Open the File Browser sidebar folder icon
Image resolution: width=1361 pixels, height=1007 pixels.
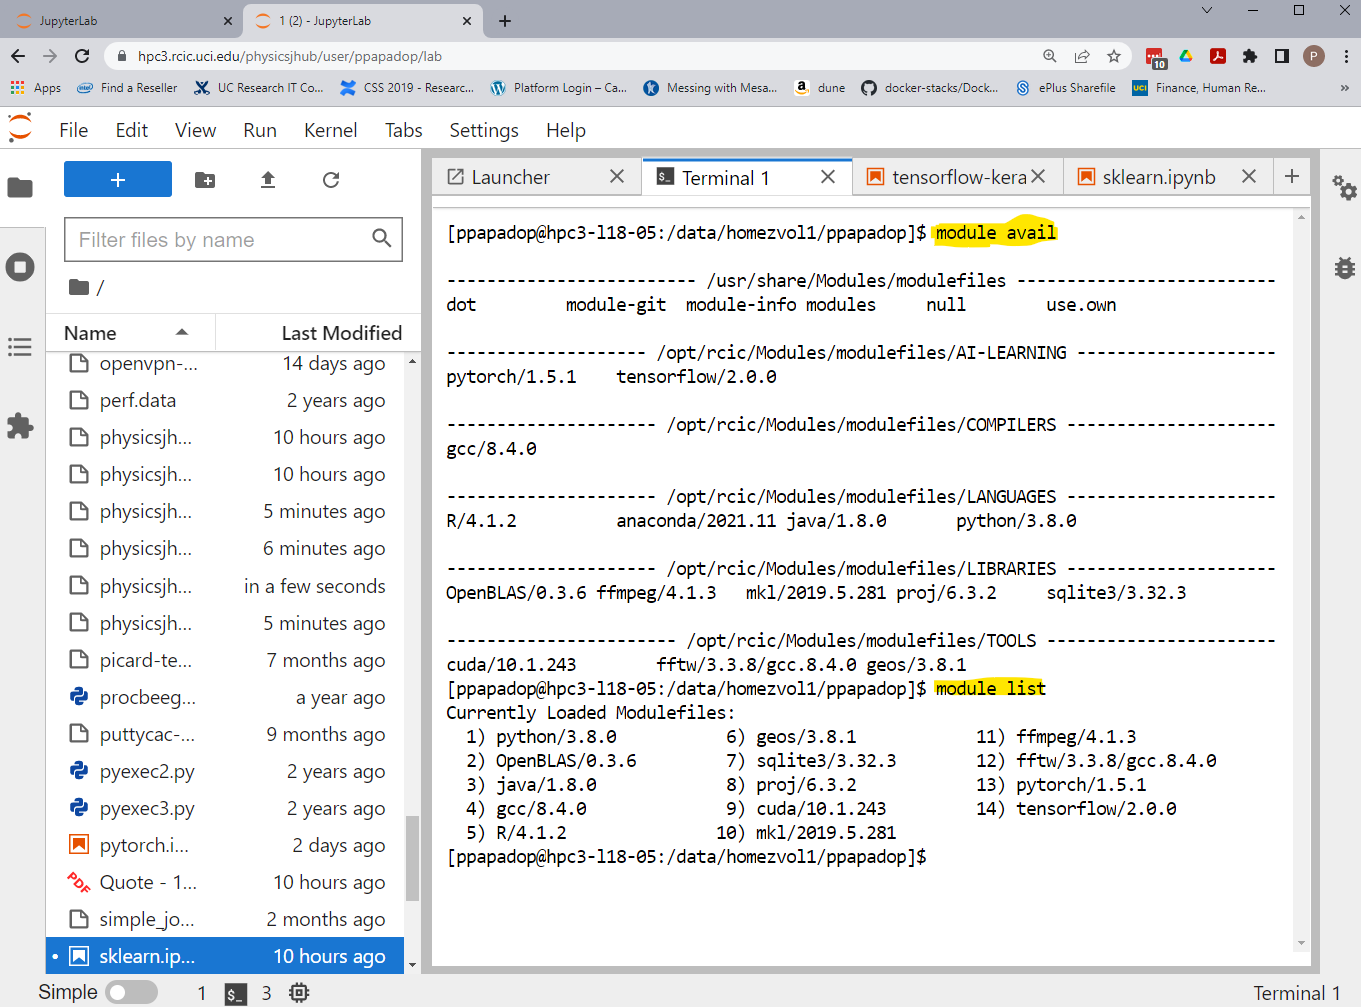[20, 187]
